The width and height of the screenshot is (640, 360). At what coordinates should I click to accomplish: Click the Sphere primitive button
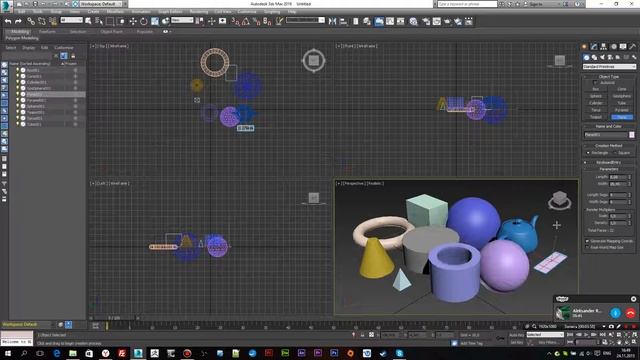(596, 96)
